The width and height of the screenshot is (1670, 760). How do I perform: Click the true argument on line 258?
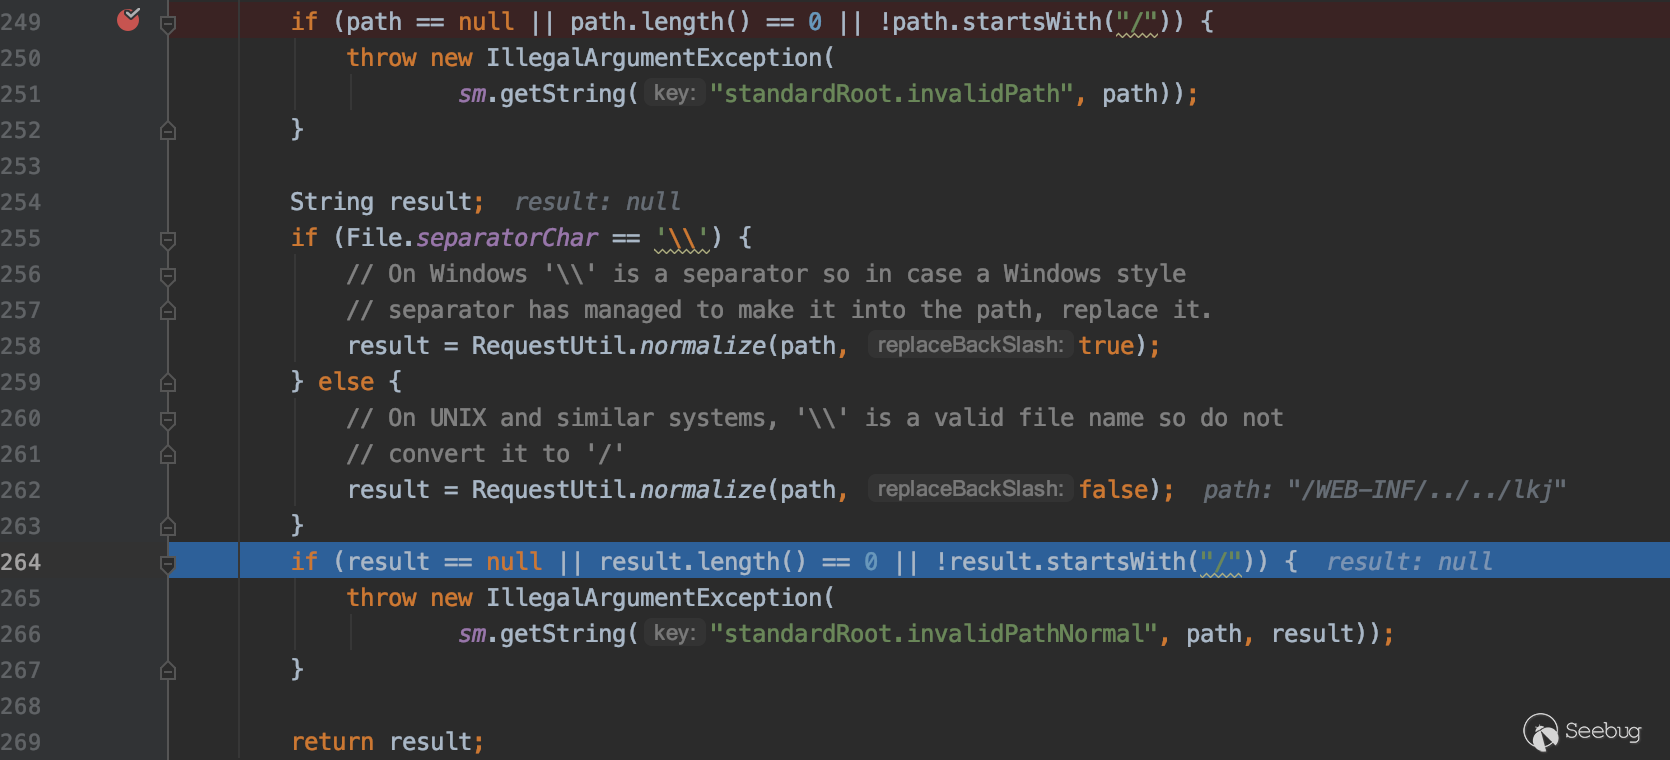1107,346
